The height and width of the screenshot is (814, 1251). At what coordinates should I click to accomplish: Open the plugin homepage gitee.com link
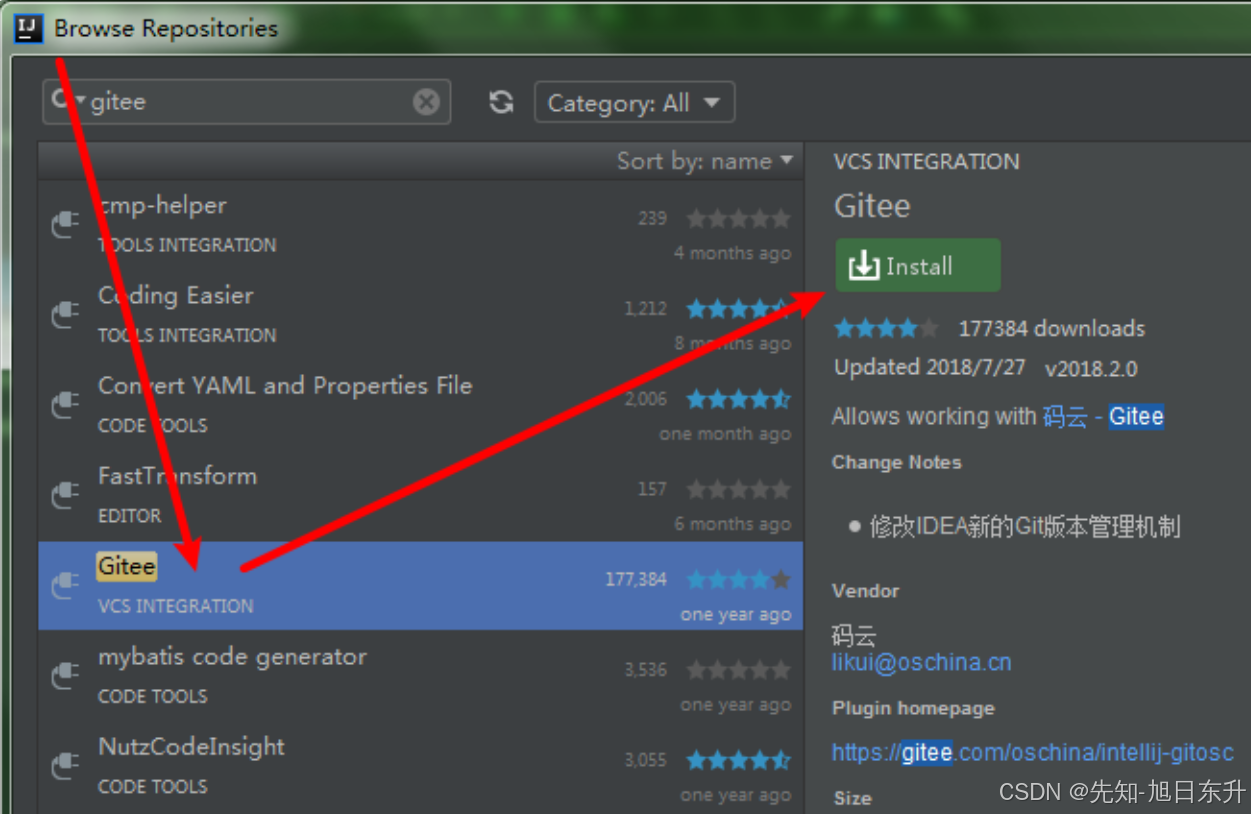pyautogui.click(x=1032, y=752)
